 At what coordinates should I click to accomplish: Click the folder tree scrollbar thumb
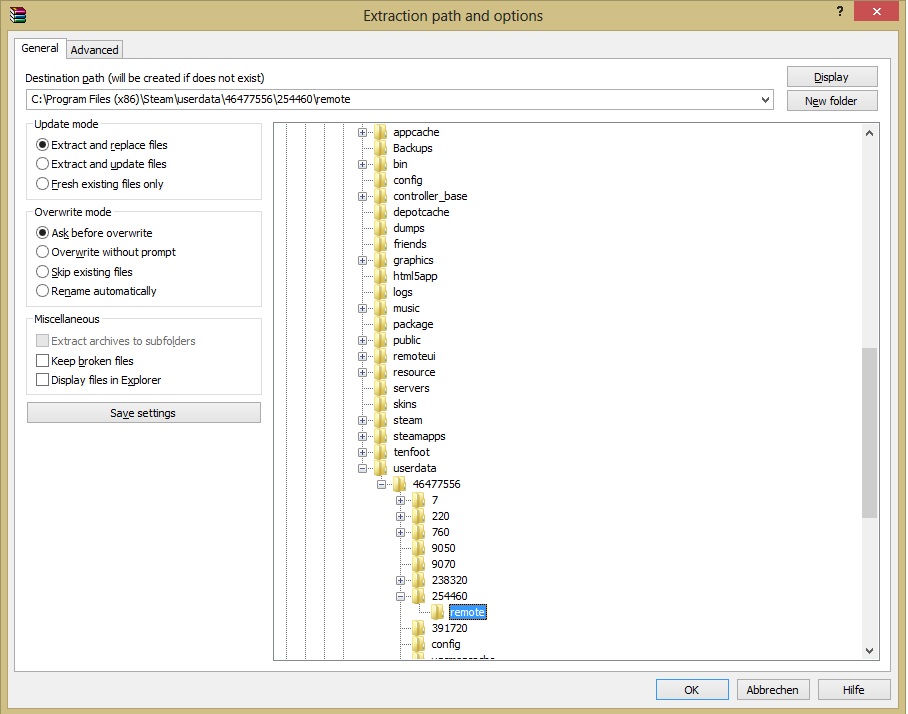[869, 433]
